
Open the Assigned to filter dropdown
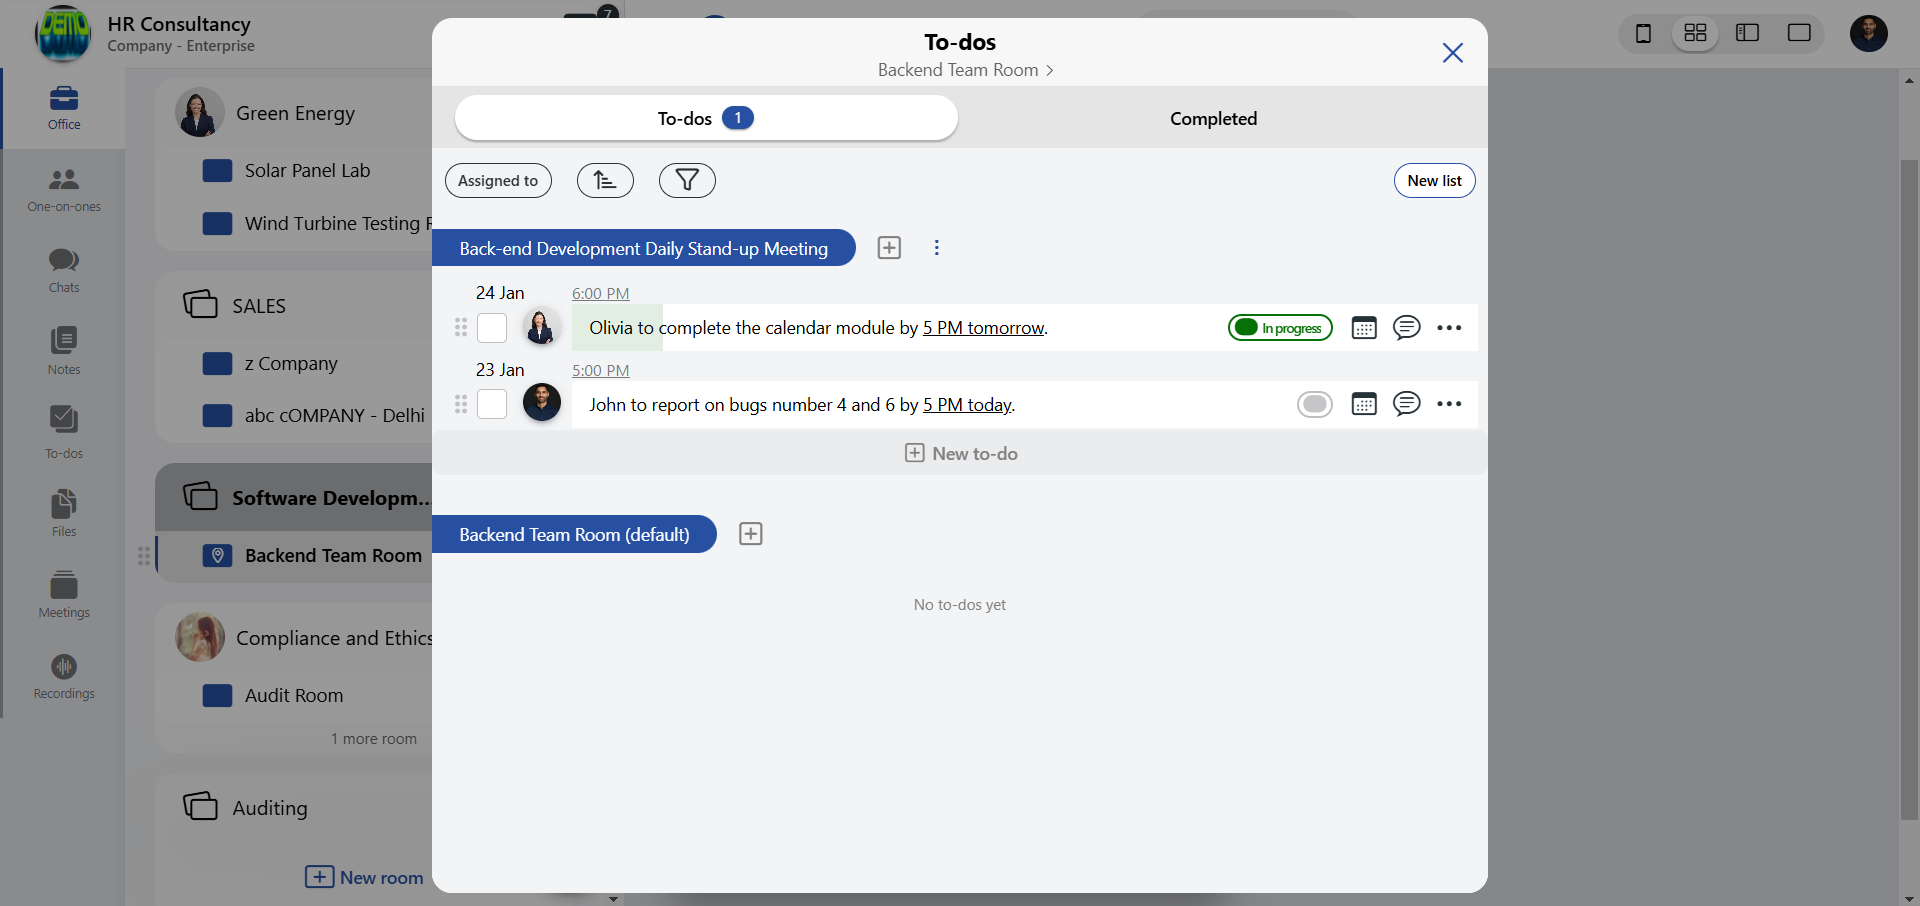pos(498,180)
